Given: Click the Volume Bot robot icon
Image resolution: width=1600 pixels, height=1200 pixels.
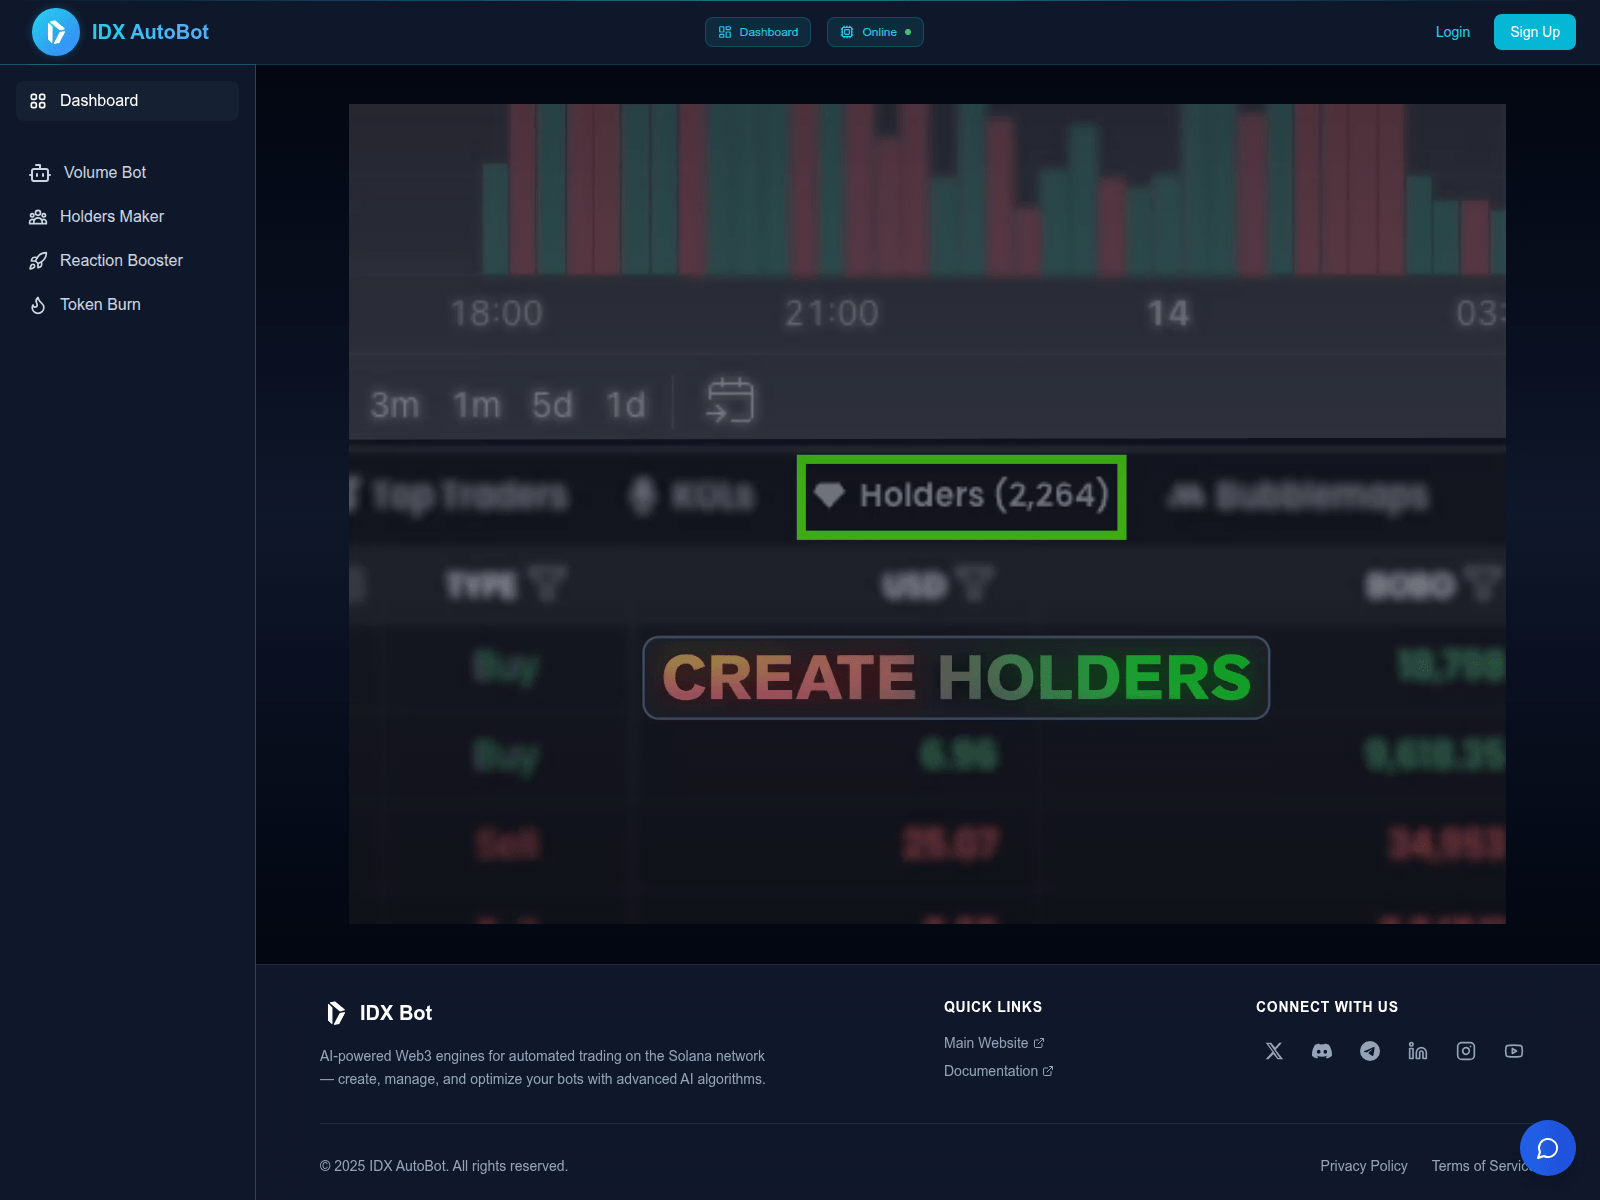Looking at the screenshot, I should pyautogui.click(x=40, y=173).
